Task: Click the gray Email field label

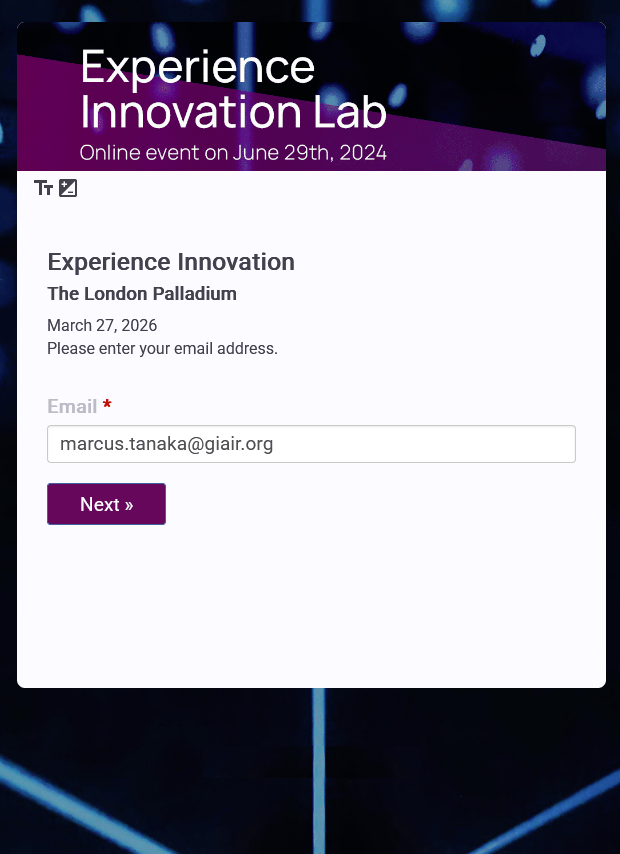Action: (72, 406)
